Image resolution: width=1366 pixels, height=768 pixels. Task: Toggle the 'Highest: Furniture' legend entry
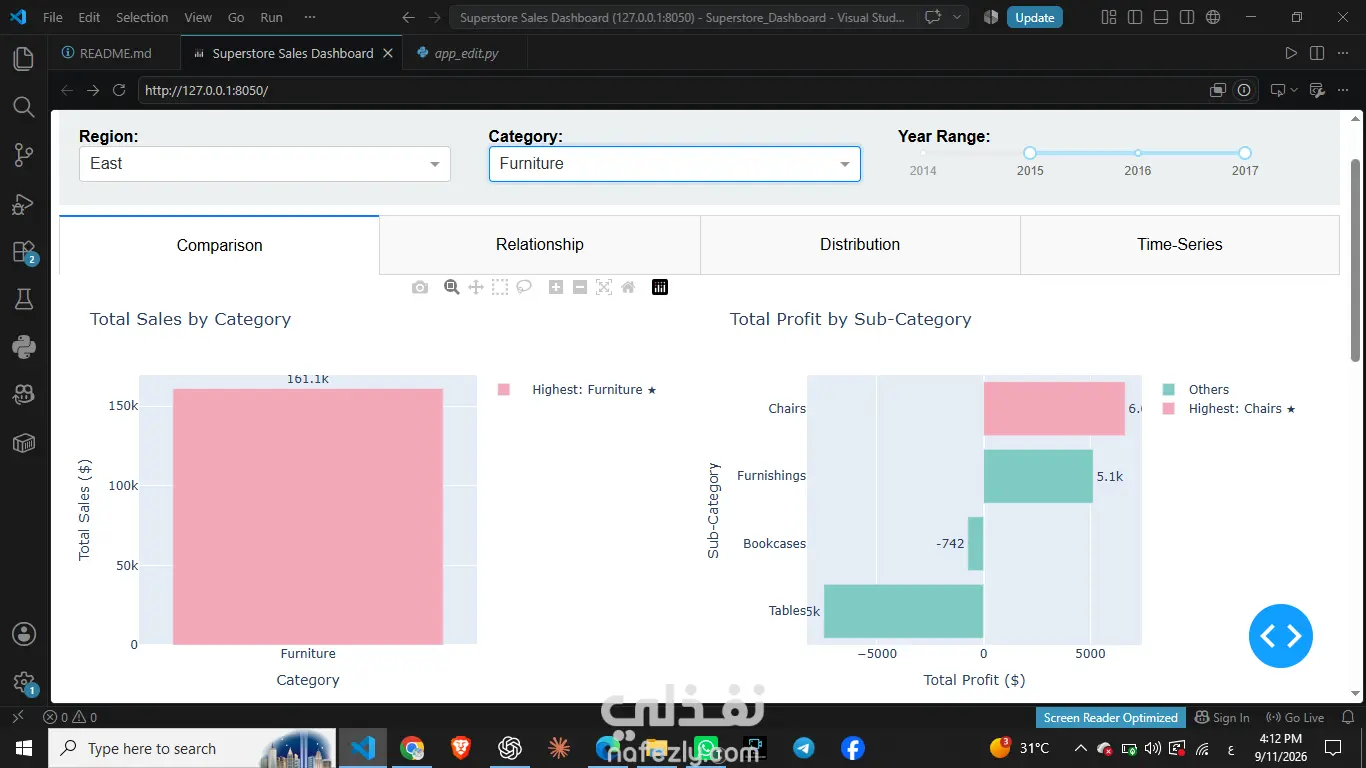(577, 390)
